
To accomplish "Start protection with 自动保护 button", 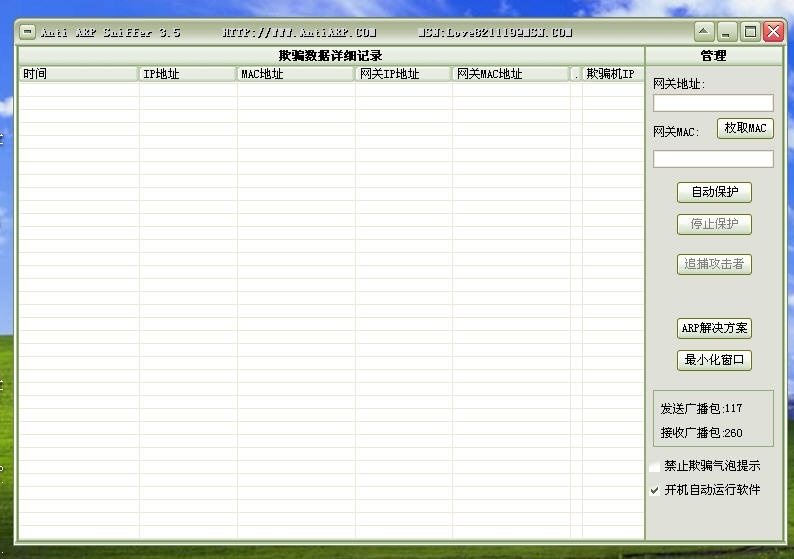I will click(x=714, y=192).
